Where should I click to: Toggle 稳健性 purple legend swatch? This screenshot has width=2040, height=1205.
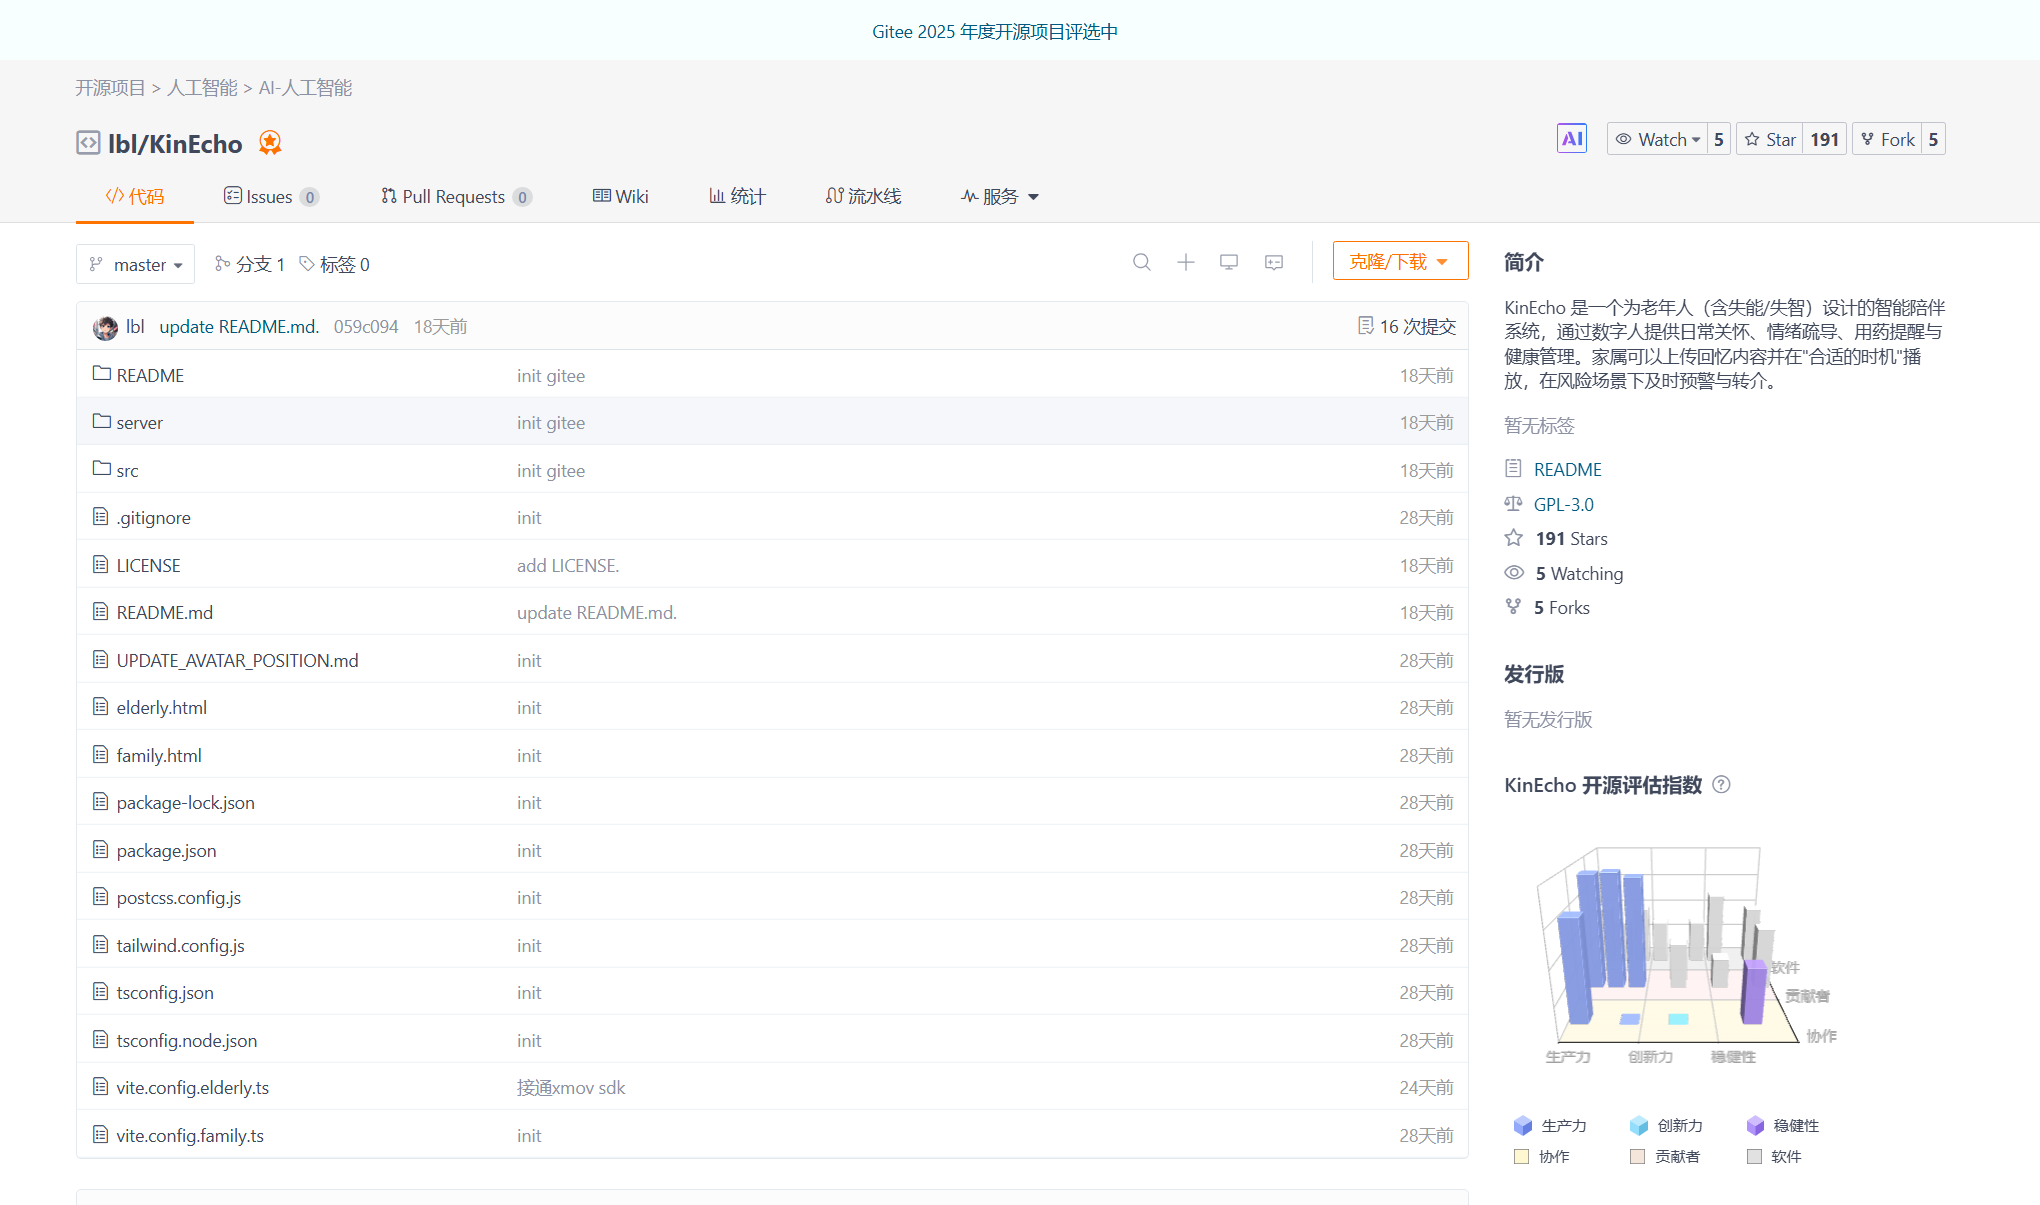tap(1755, 1126)
